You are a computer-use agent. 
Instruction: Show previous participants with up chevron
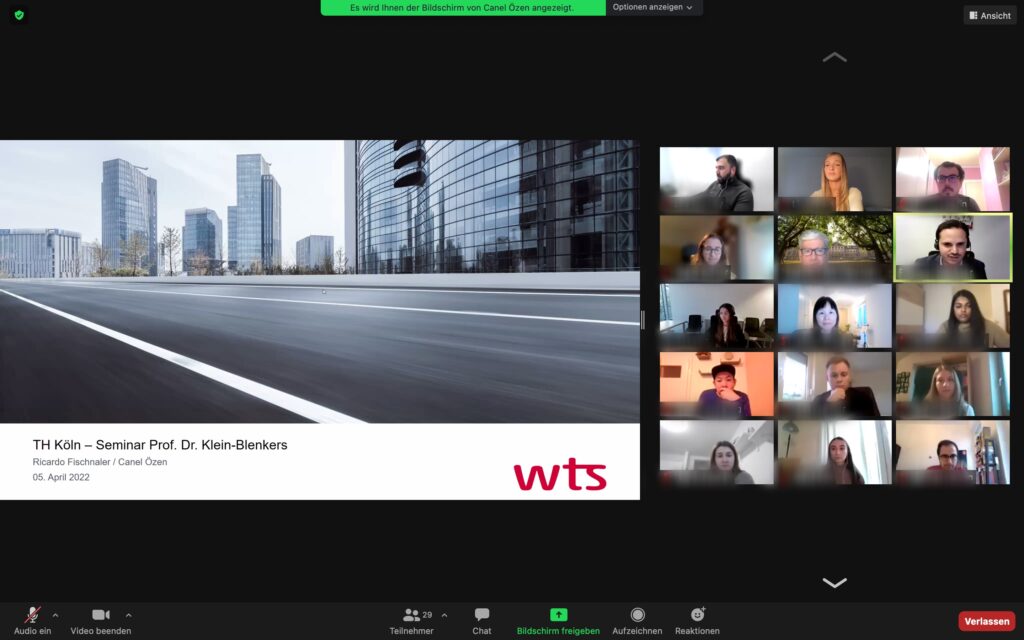click(834, 57)
